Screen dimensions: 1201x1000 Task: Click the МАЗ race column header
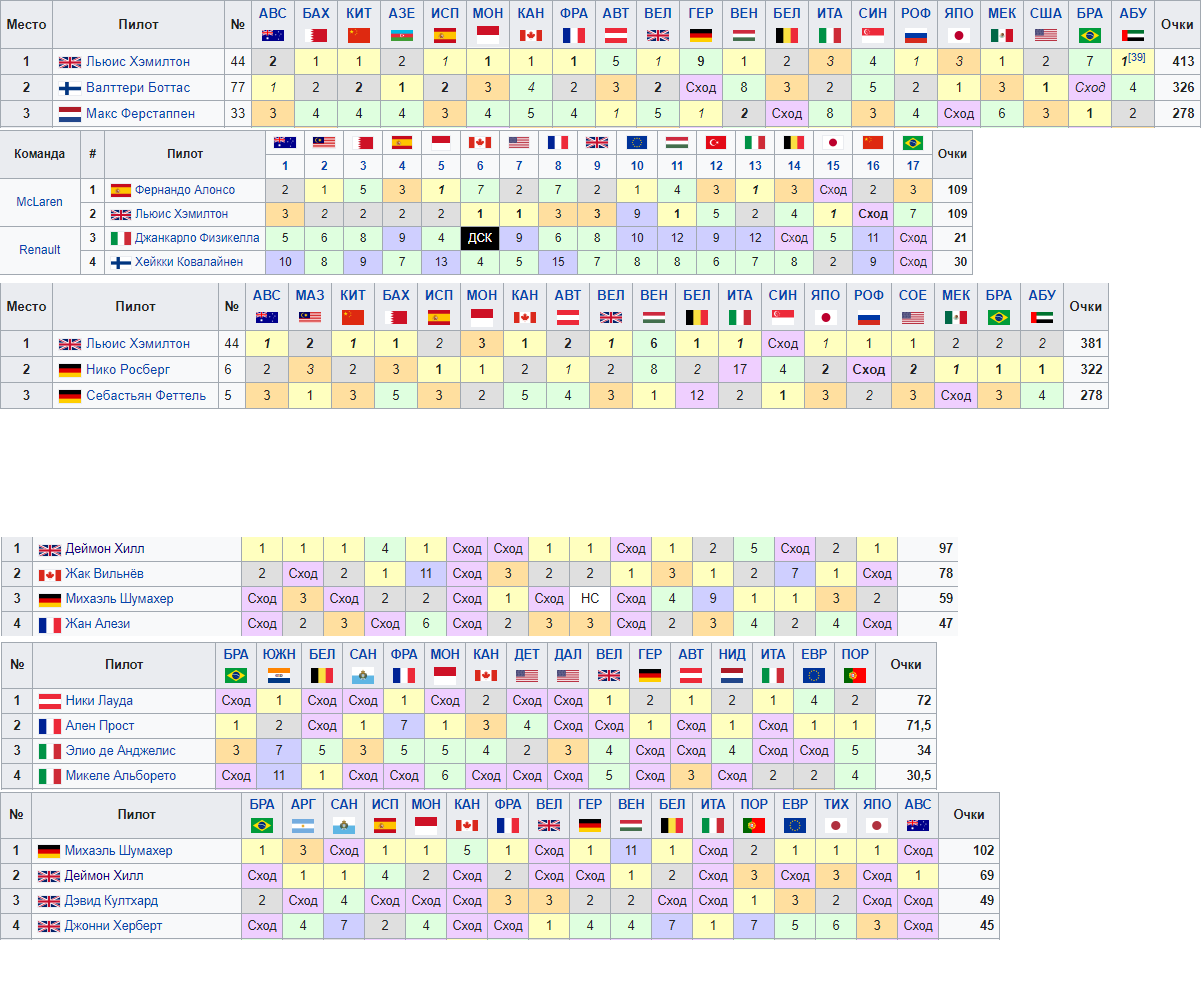coord(310,295)
